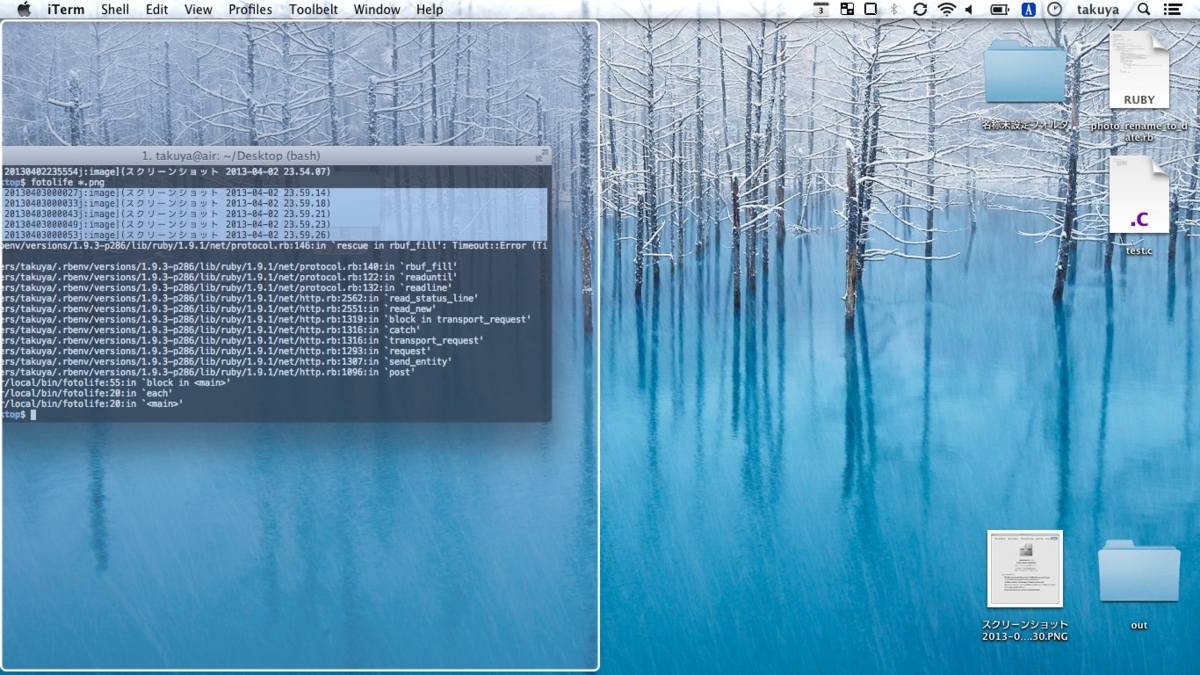The width and height of the screenshot is (1200, 675).
Task: Click the fotolife:55 'block in <main>' line
Action: [116, 383]
